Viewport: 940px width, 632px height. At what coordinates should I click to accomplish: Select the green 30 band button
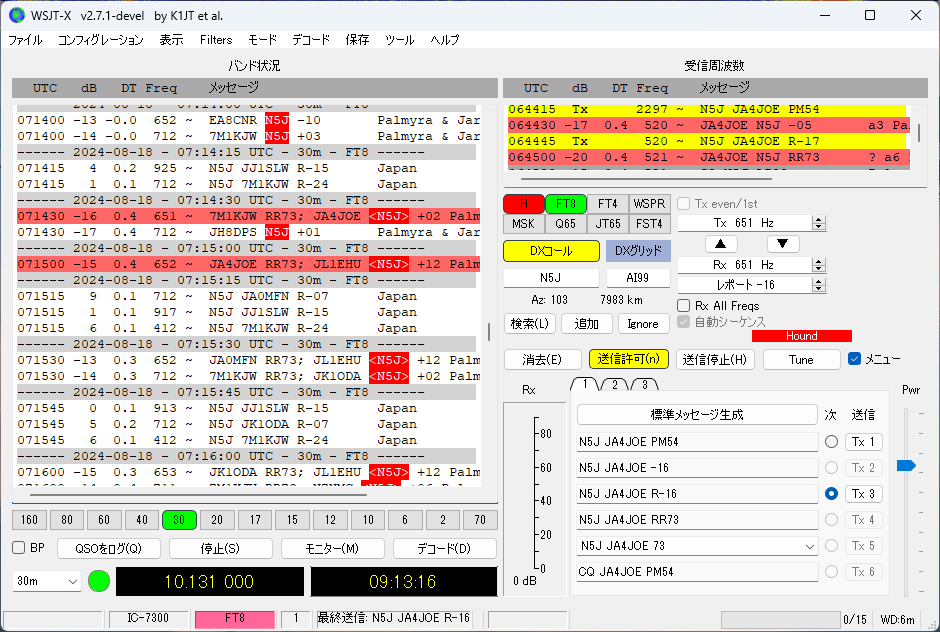tap(179, 520)
